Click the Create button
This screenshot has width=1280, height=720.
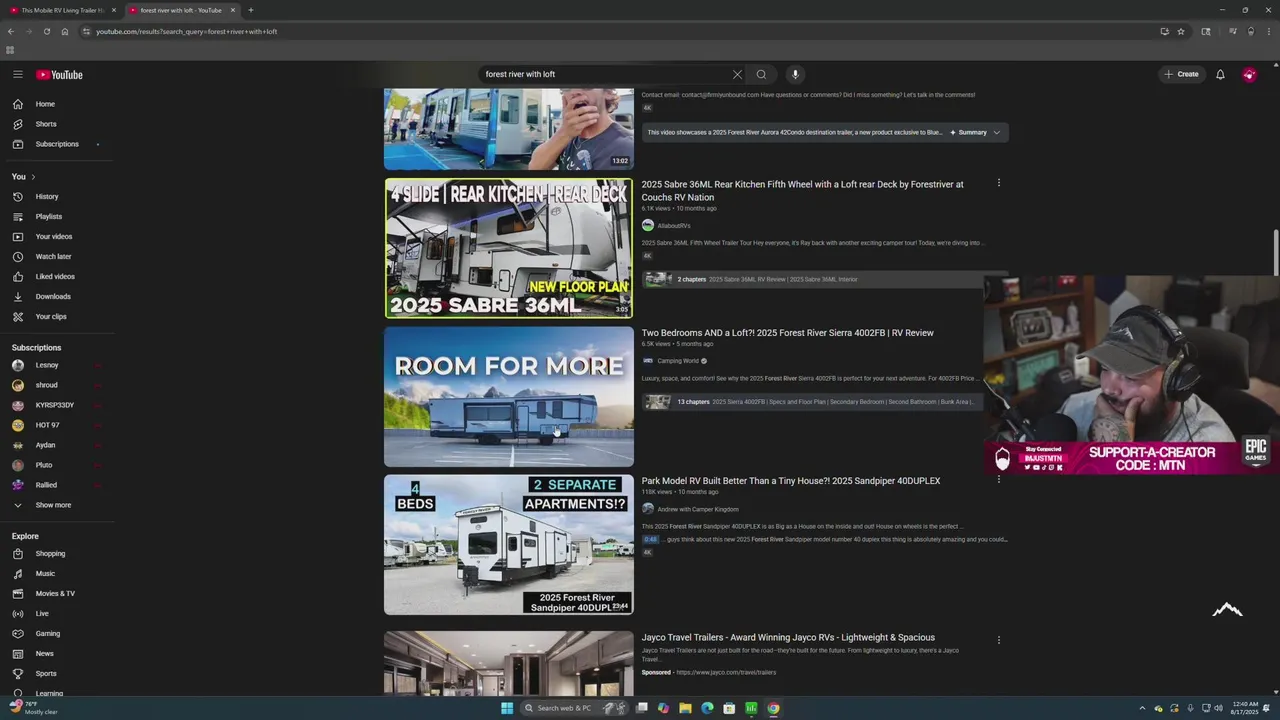pos(1181,74)
